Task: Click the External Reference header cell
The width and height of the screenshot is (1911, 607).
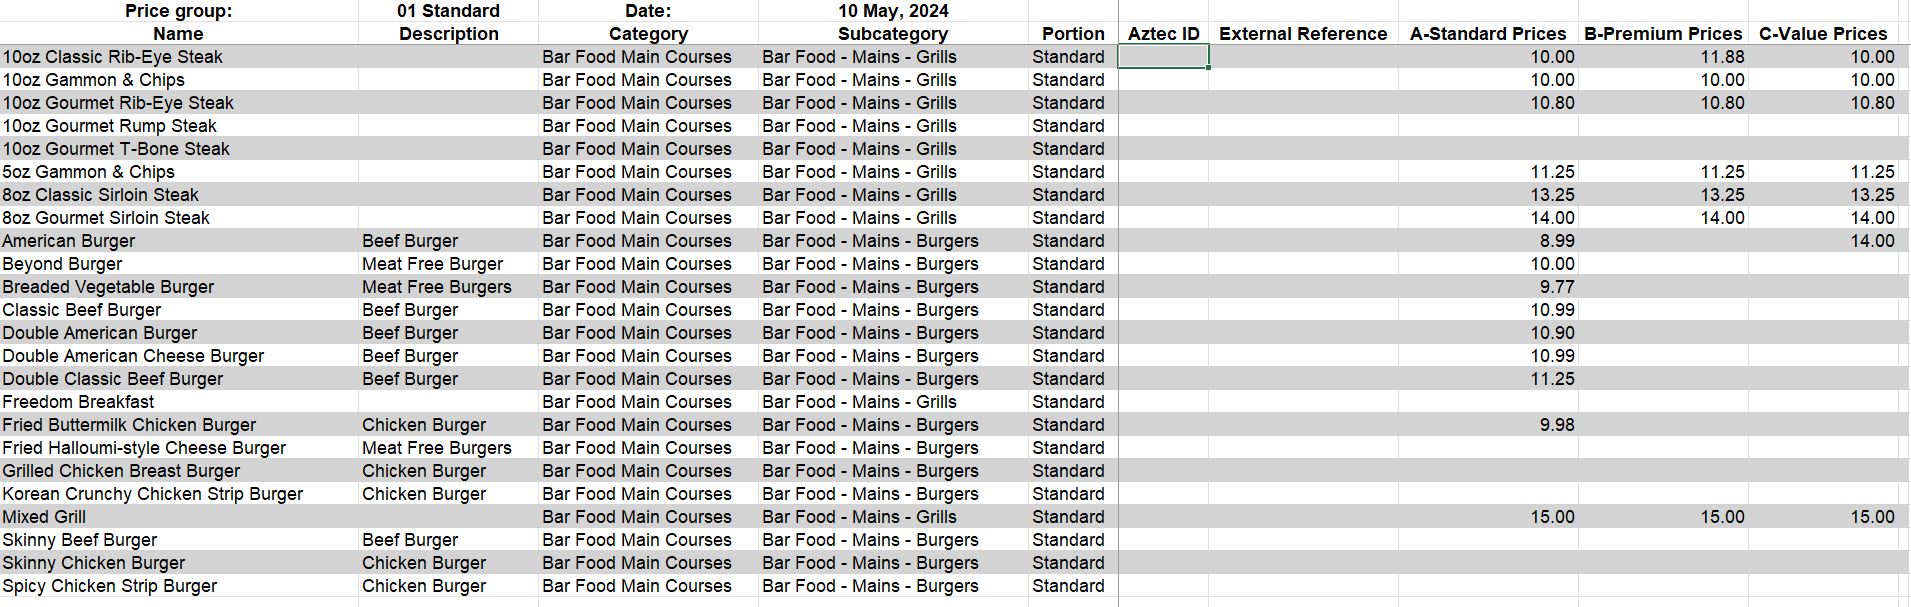Action: [x=1302, y=34]
